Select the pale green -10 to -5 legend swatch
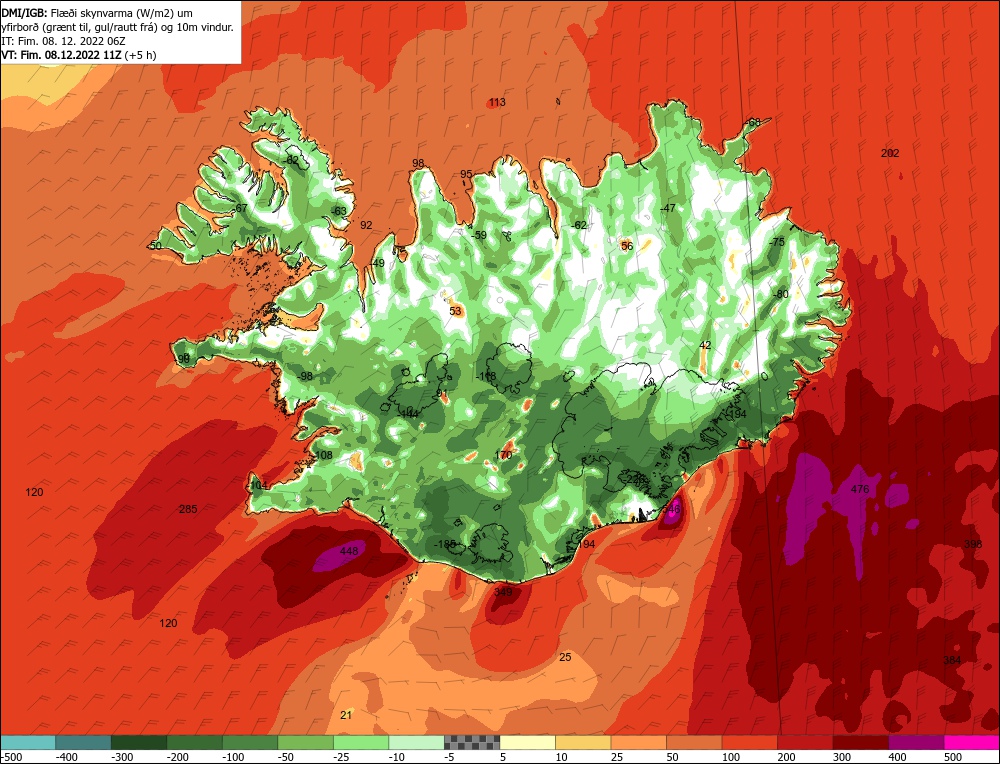This screenshot has width=1000, height=764. point(417,742)
